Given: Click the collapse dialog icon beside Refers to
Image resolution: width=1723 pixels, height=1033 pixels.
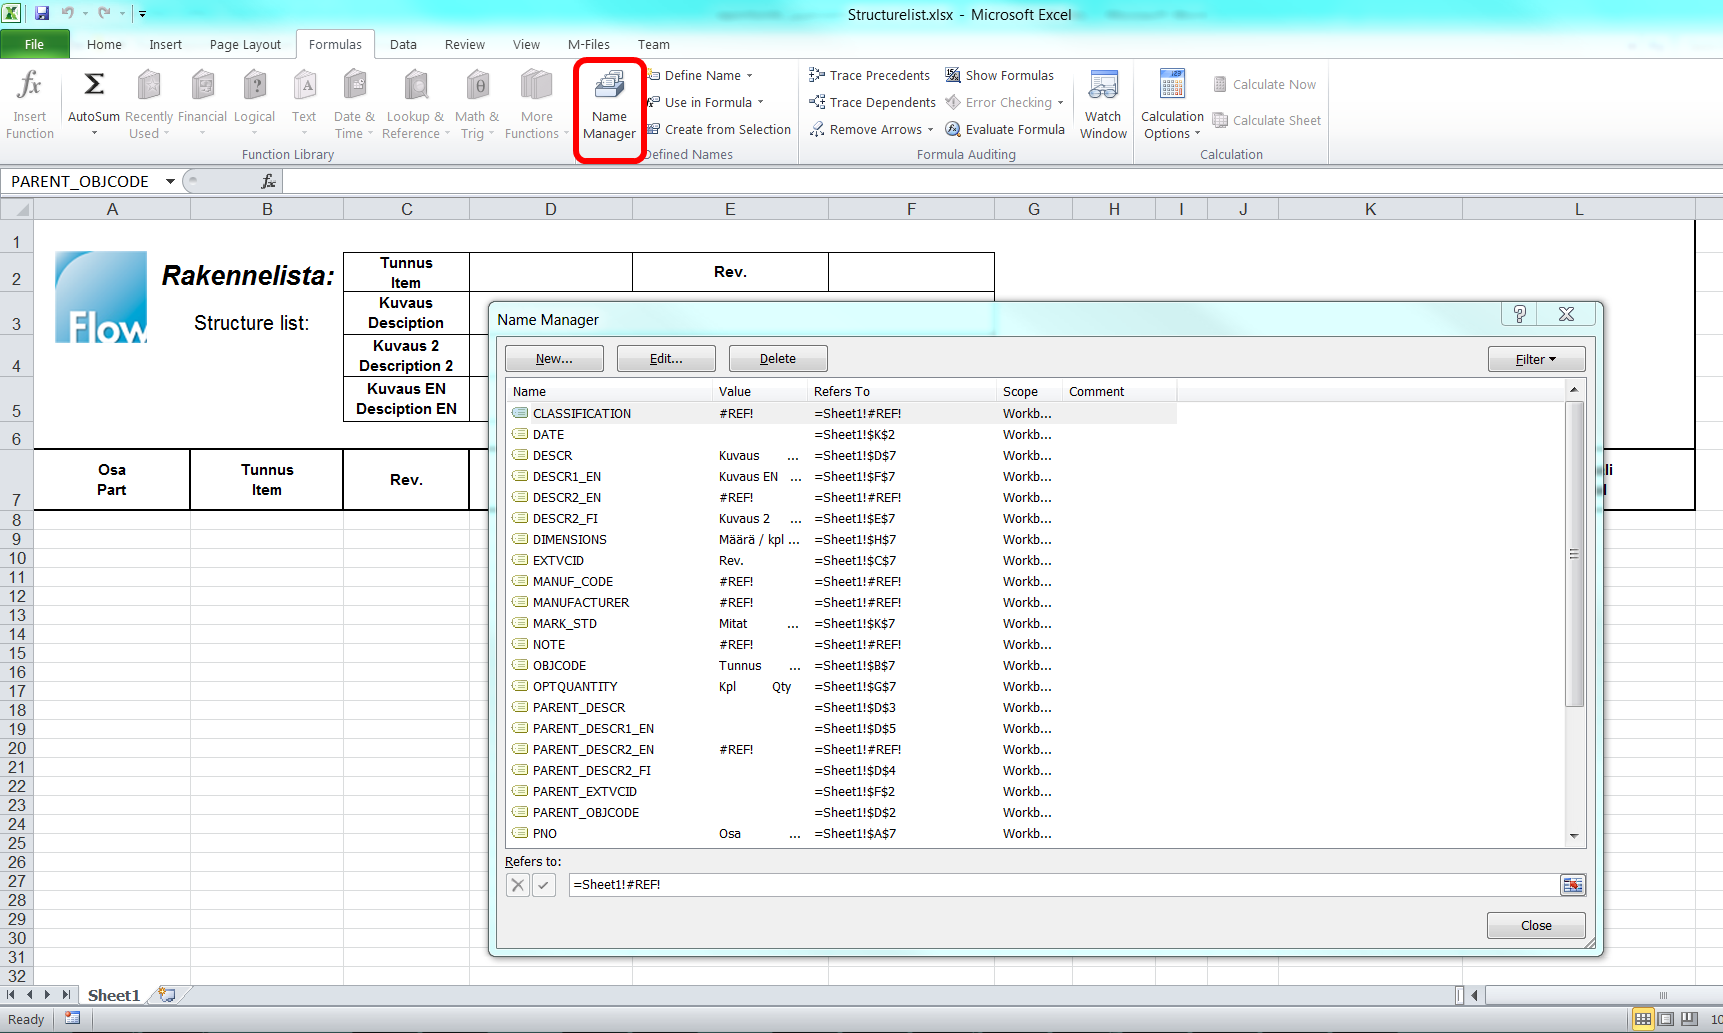Looking at the screenshot, I should 1572,885.
